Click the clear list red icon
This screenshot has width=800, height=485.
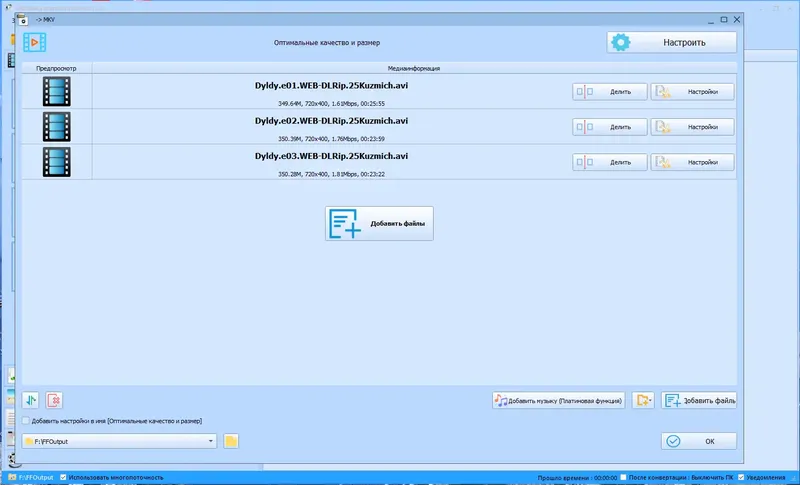[54, 400]
